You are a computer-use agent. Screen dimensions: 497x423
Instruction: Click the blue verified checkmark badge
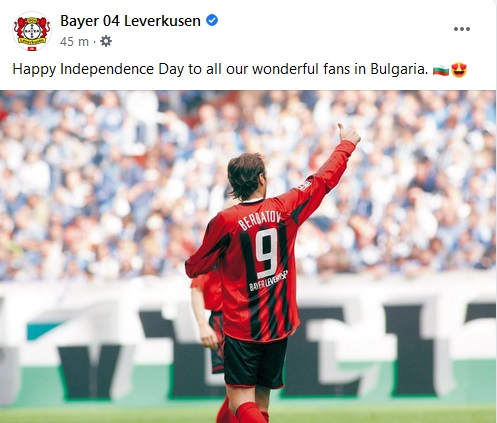pos(212,21)
